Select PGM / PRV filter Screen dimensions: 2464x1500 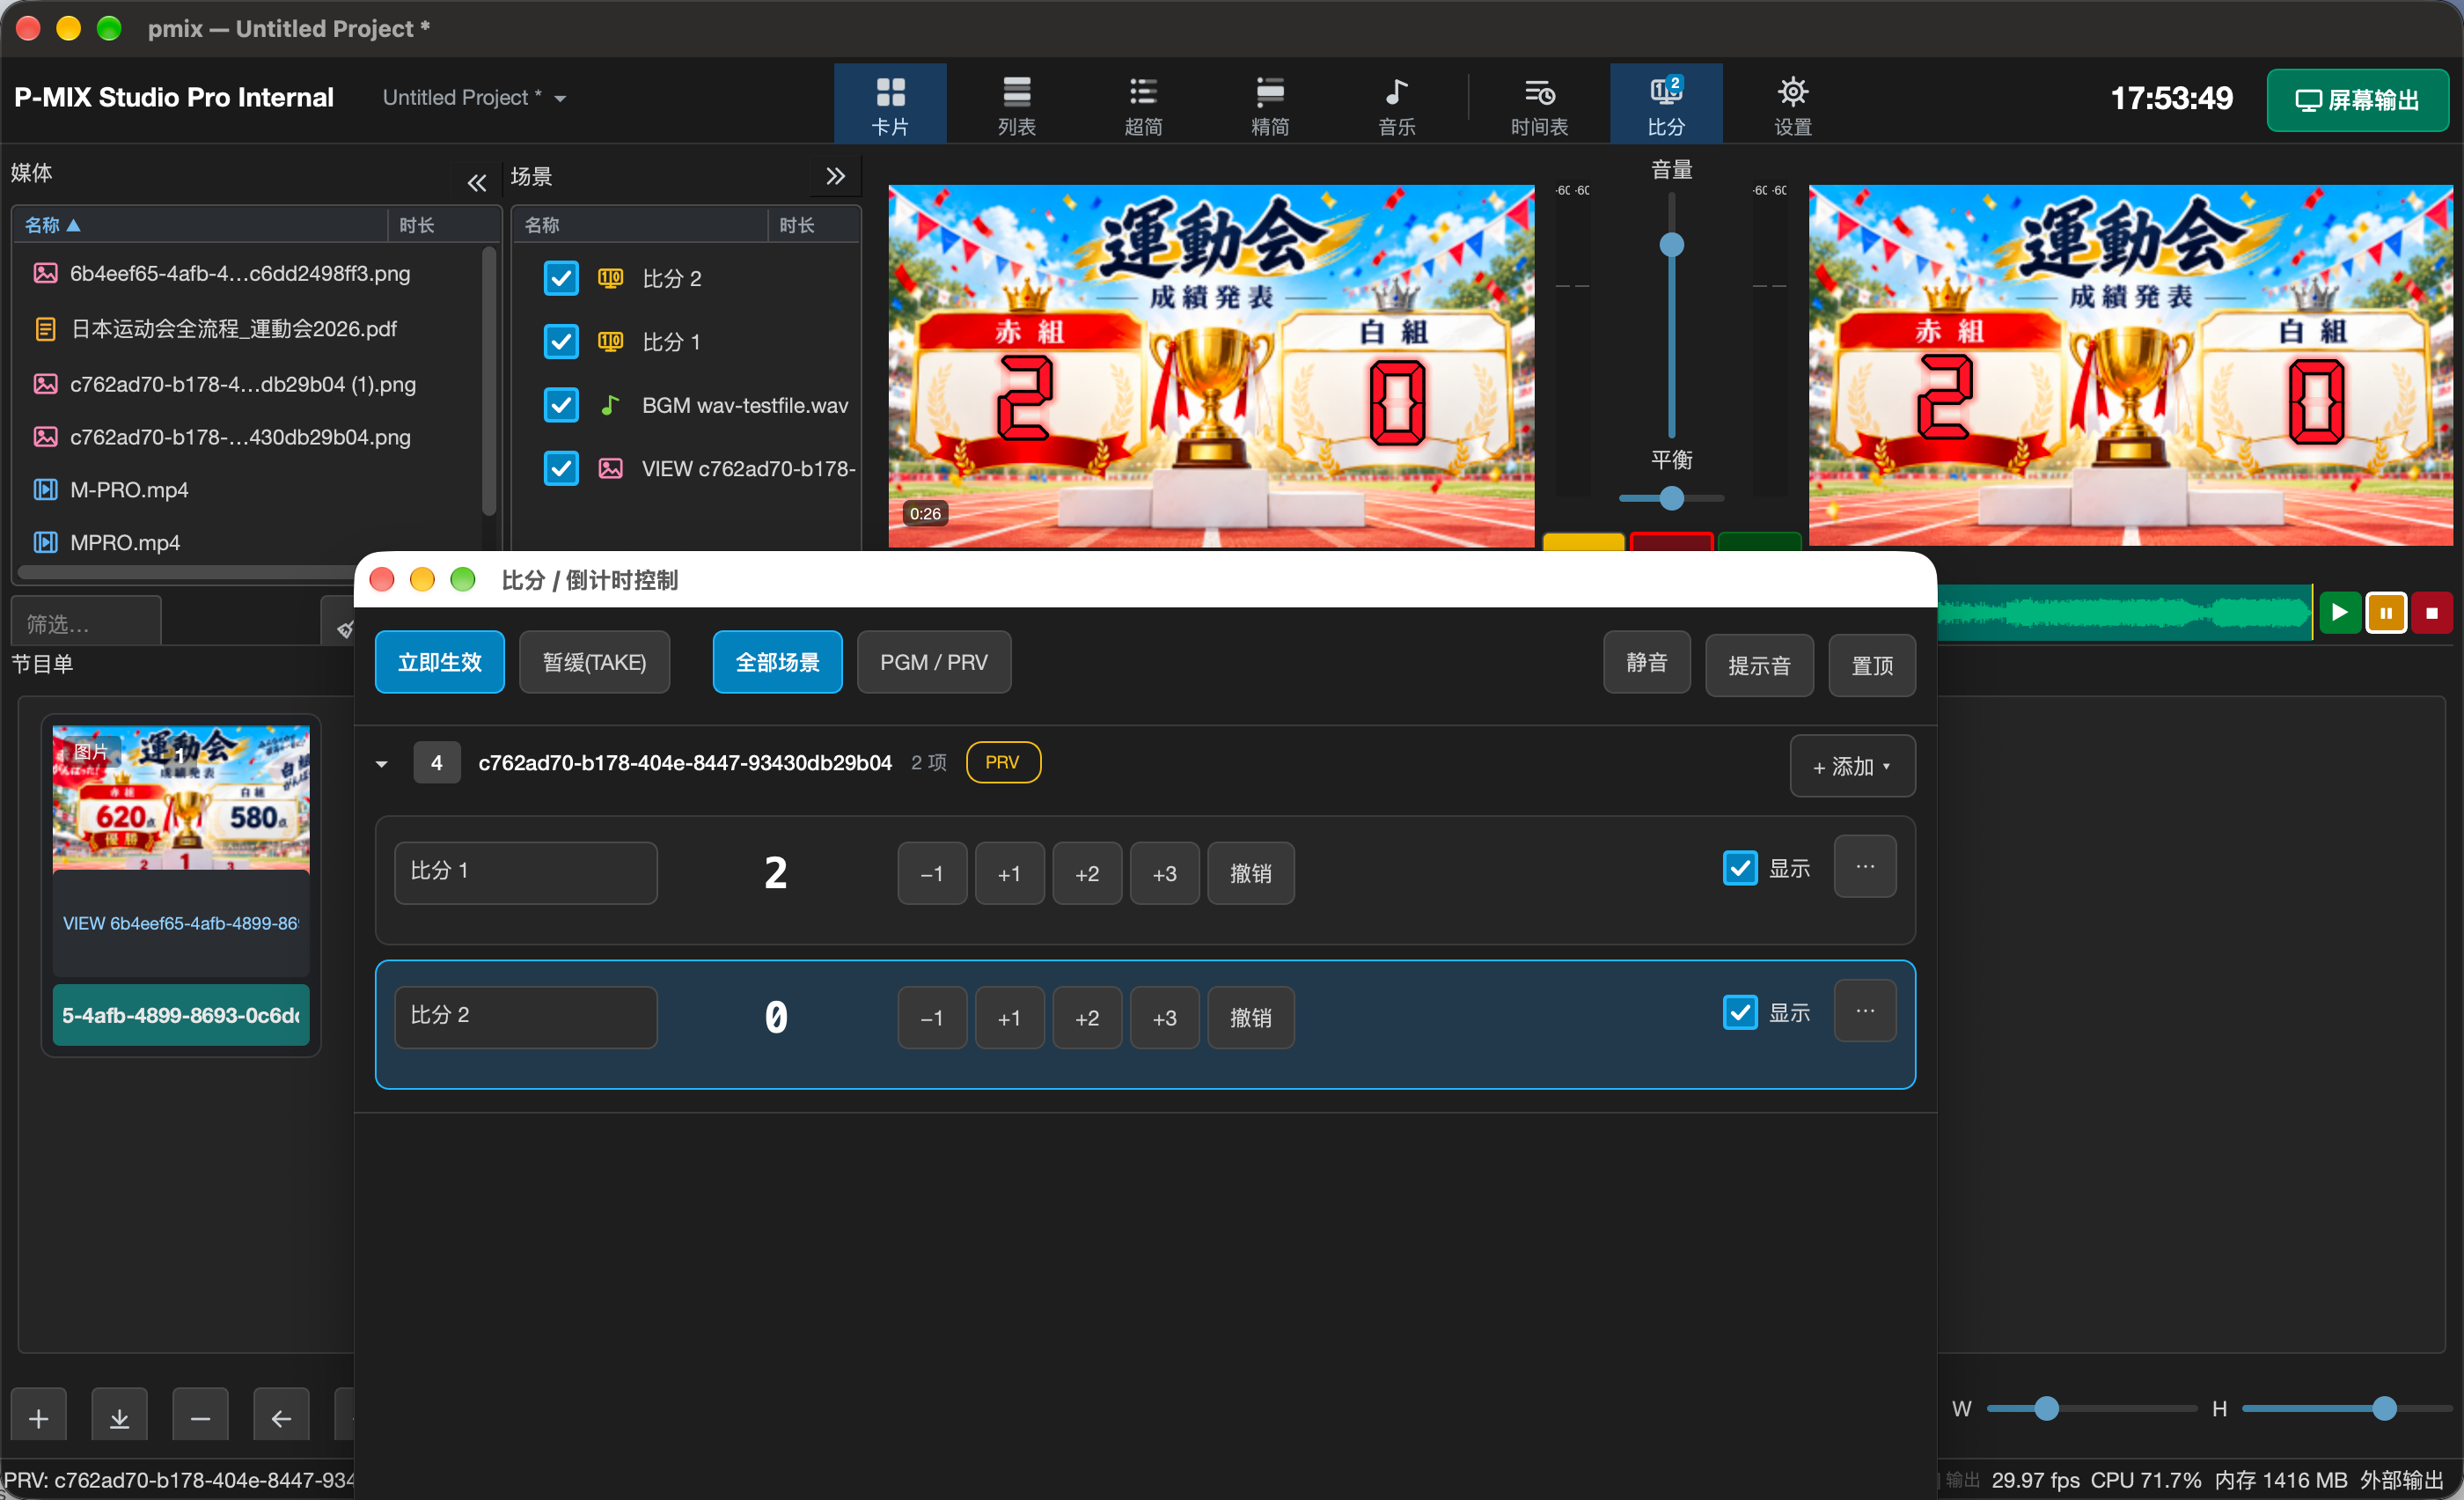click(x=933, y=662)
